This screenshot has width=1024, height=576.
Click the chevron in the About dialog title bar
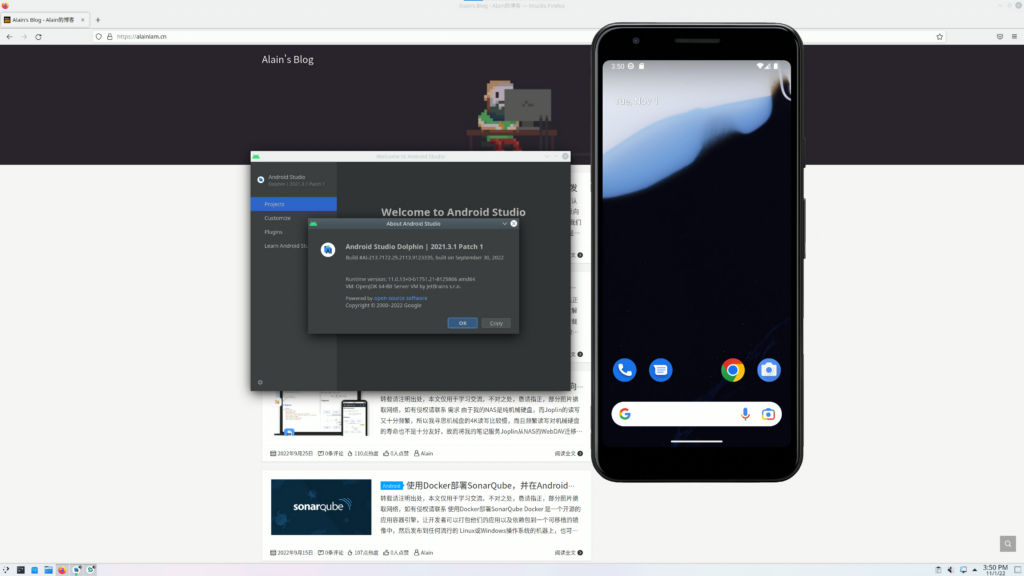click(504, 223)
